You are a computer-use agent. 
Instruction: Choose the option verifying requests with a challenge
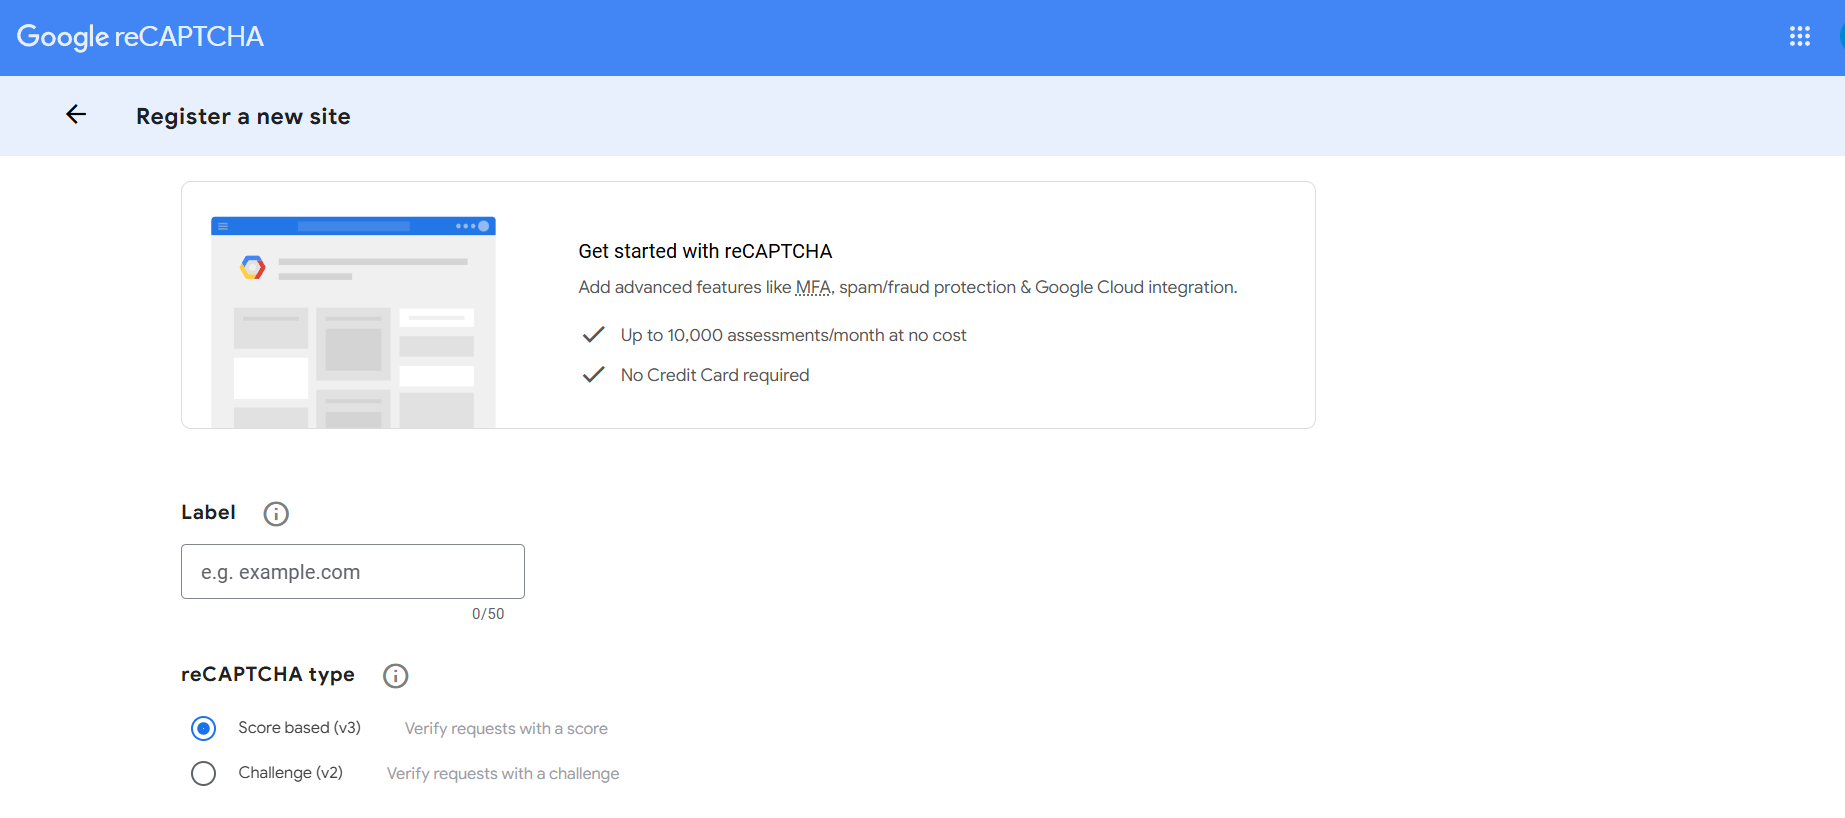(x=502, y=773)
